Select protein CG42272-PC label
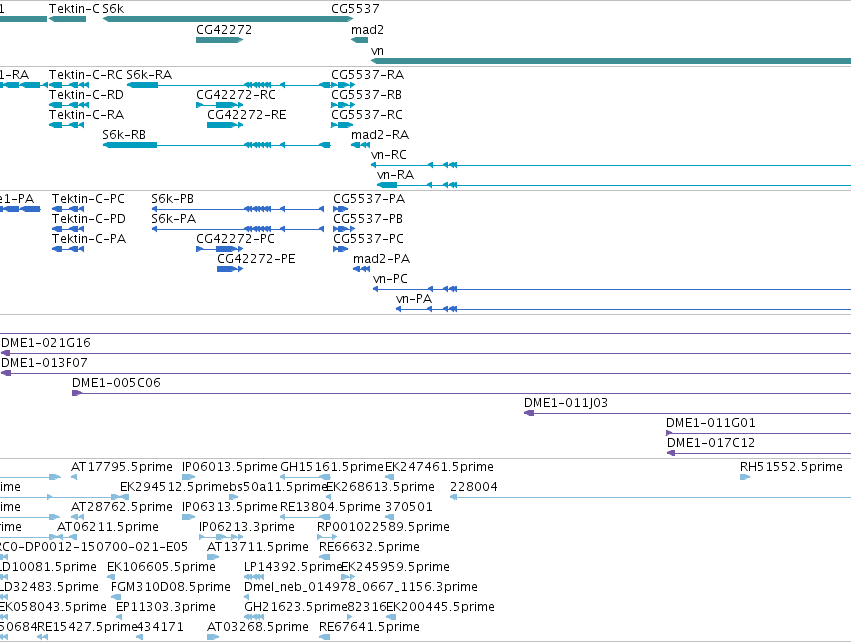Image resolution: width=851 pixels, height=642 pixels. pos(236,239)
